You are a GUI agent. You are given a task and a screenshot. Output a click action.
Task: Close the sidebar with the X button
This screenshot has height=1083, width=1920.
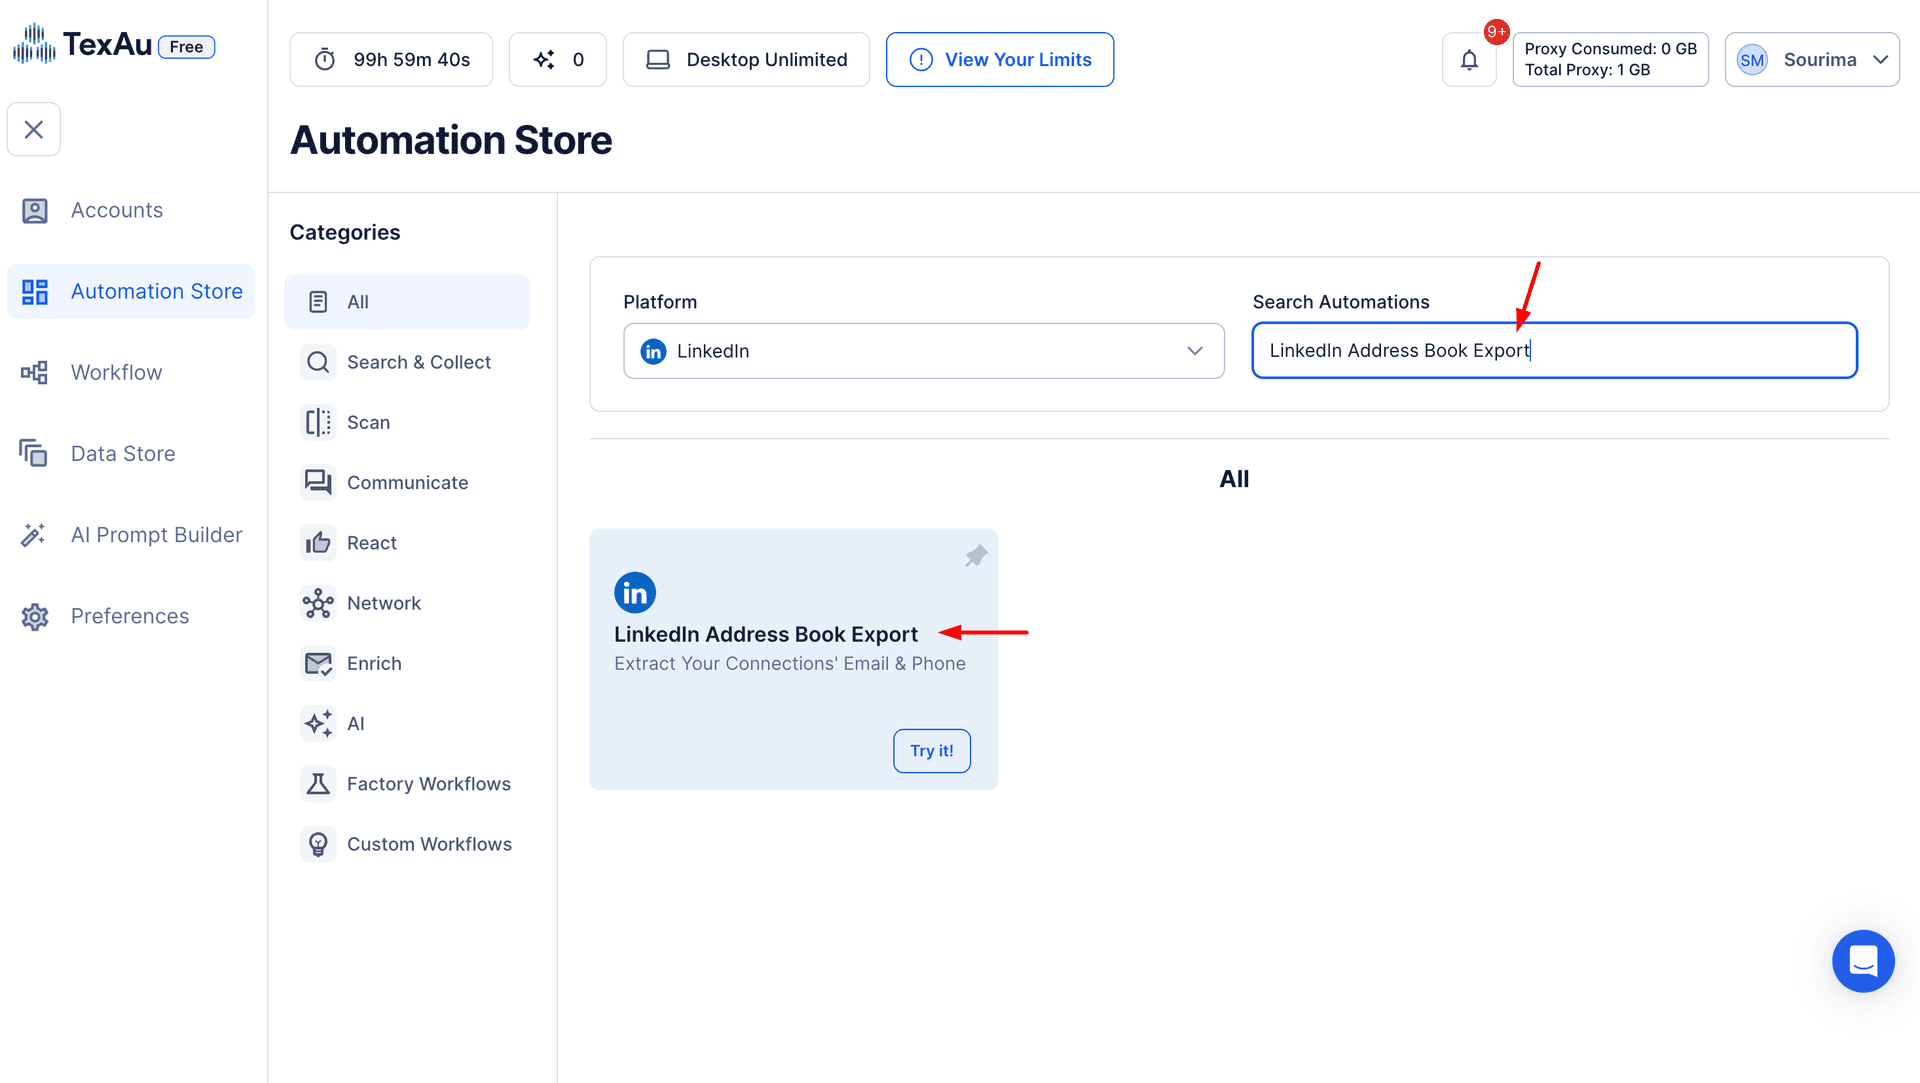(34, 129)
